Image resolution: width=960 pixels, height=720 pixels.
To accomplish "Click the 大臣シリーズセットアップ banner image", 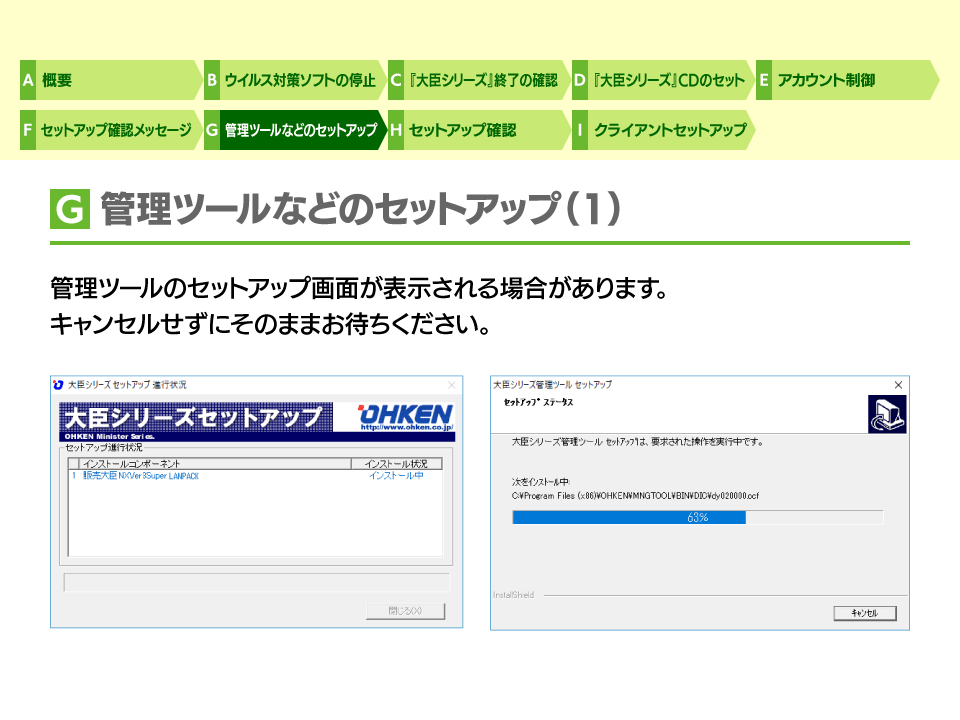I will tap(196, 419).
